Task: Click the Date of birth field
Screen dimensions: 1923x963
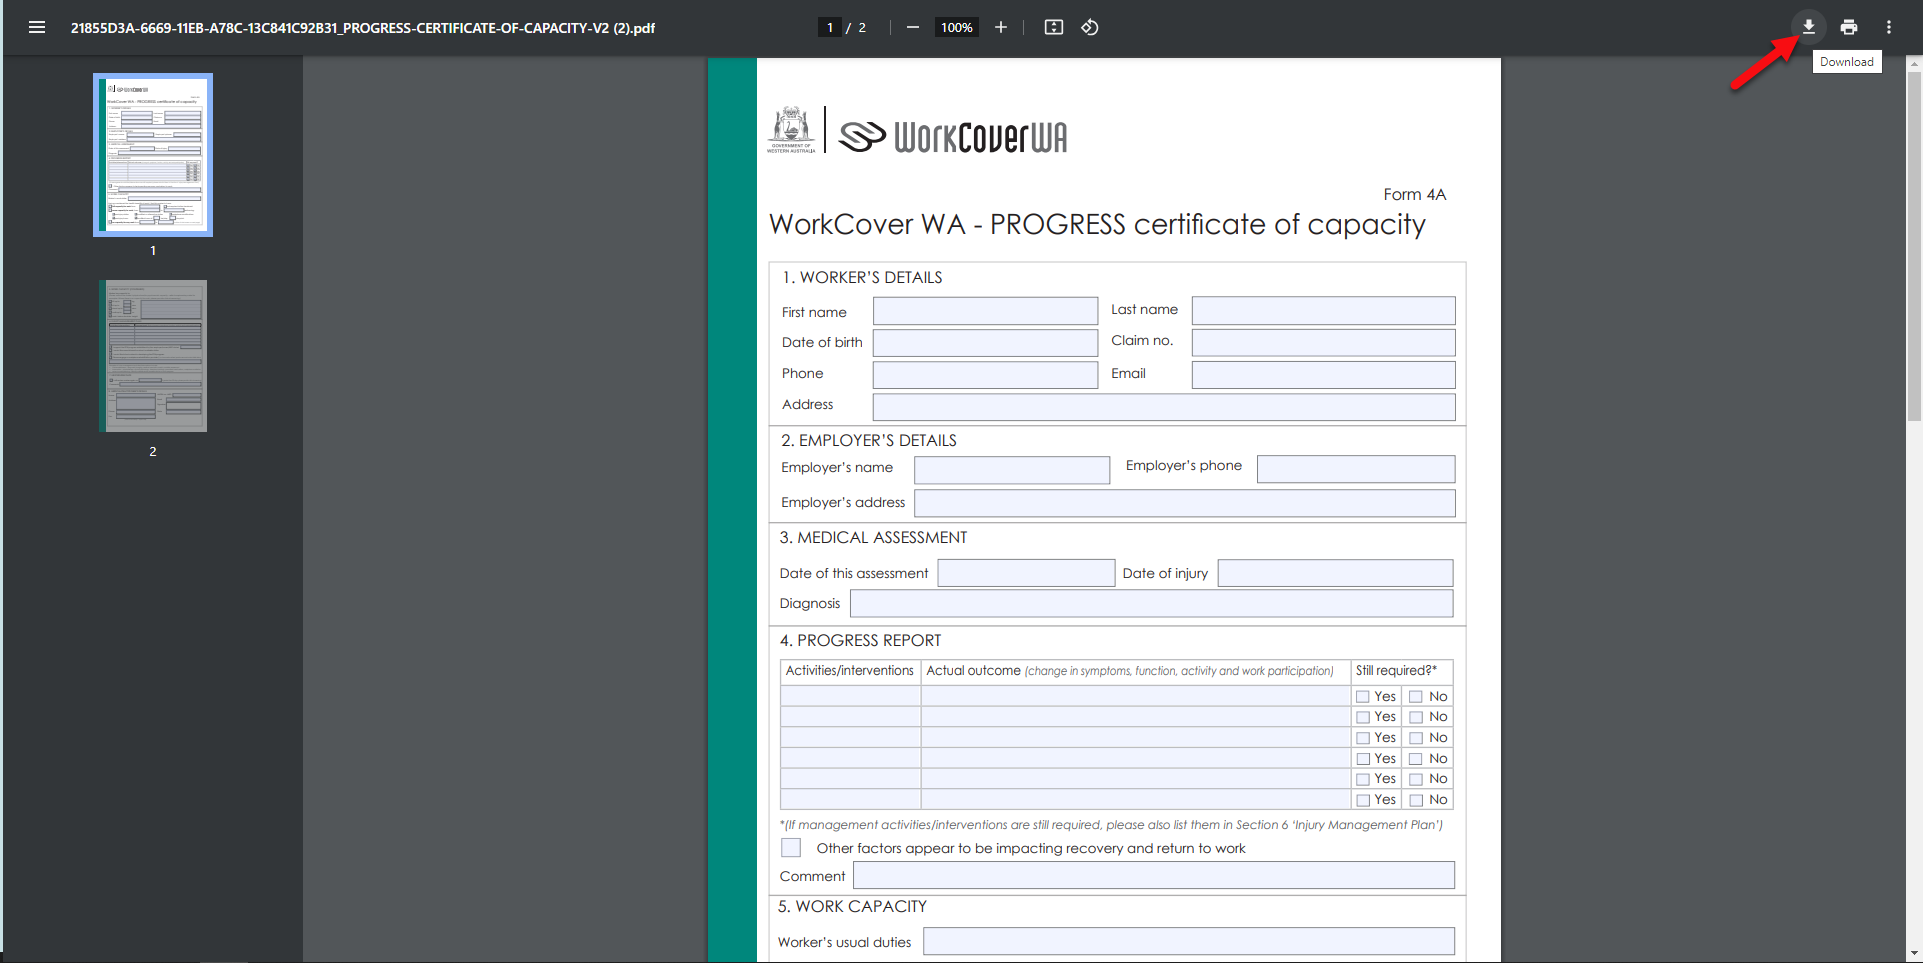Action: (x=985, y=343)
